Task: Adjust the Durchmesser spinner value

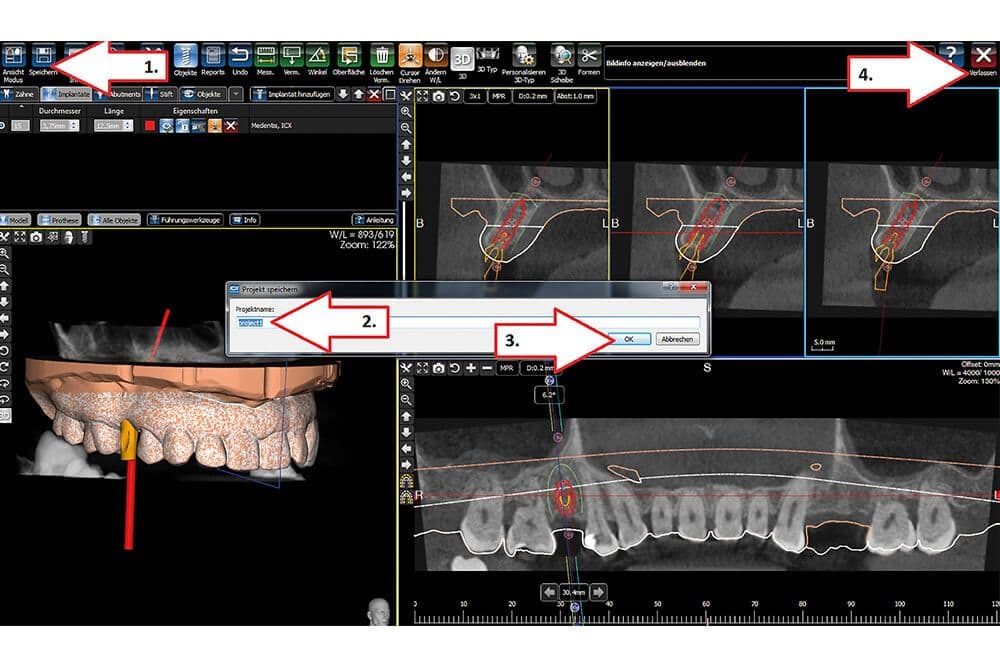Action: pyautogui.click(x=59, y=126)
